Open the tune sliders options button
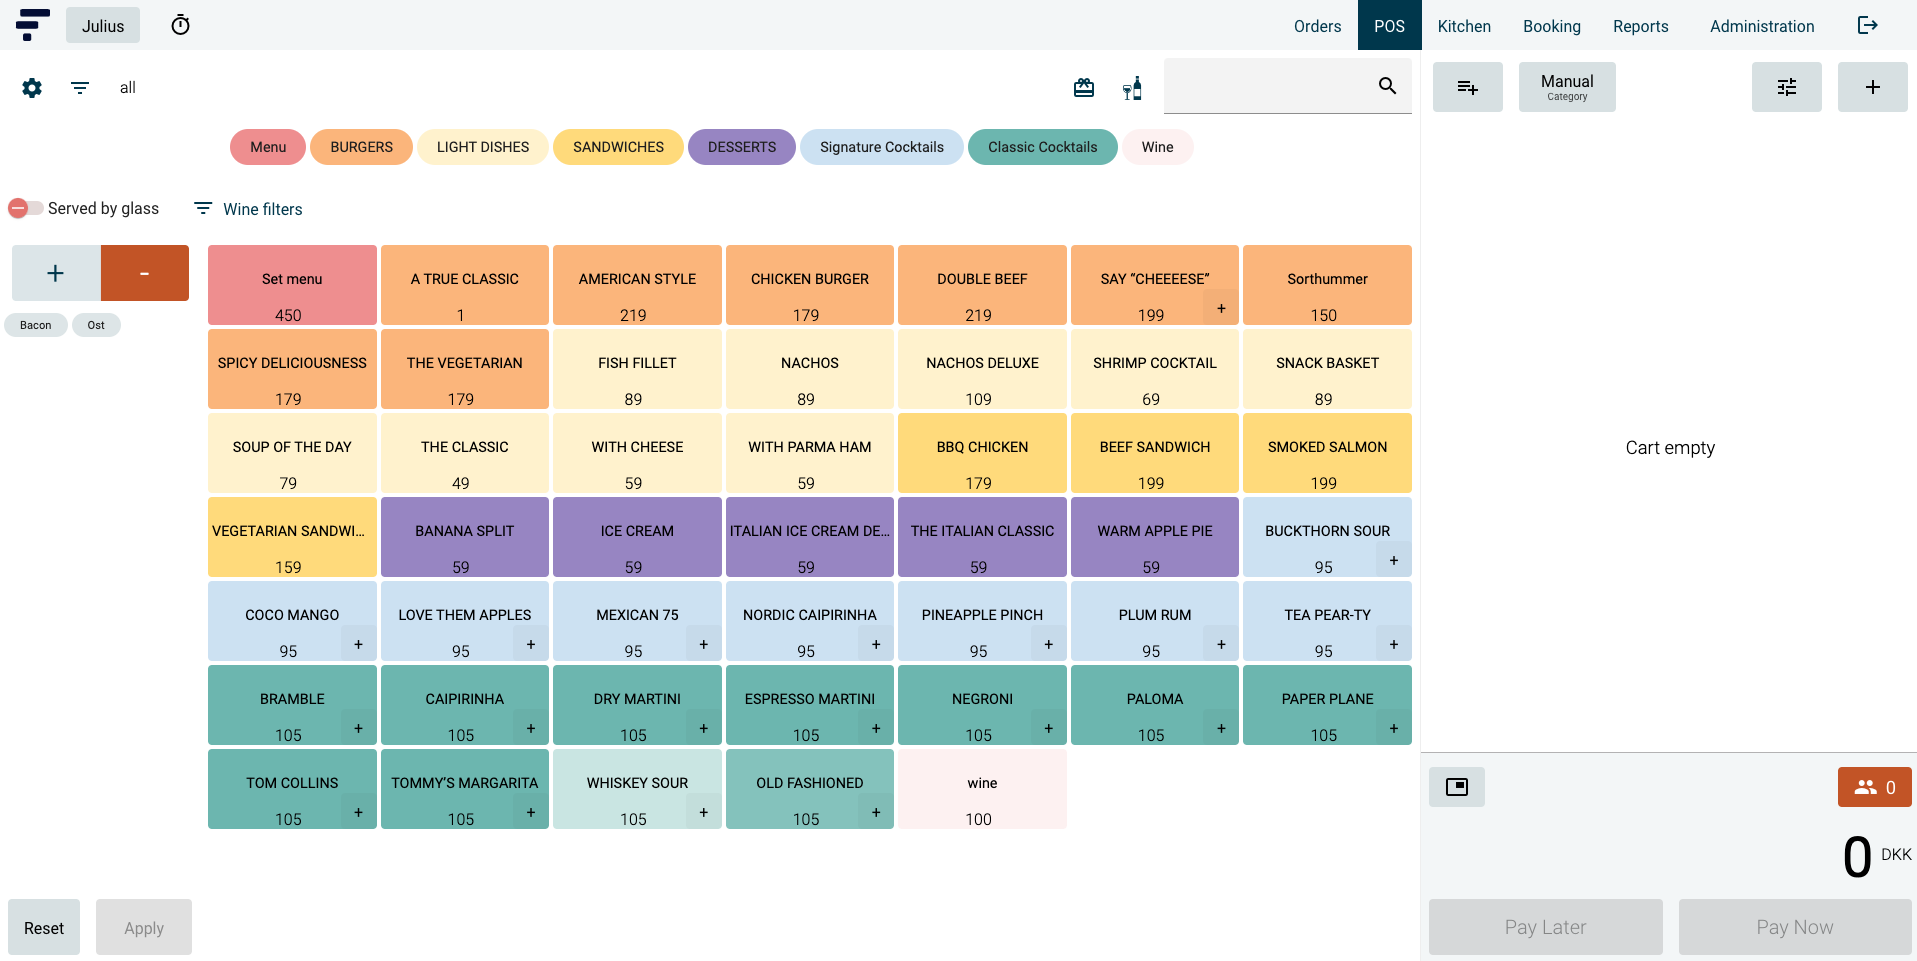The height and width of the screenshot is (961, 1917). pos(1786,87)
